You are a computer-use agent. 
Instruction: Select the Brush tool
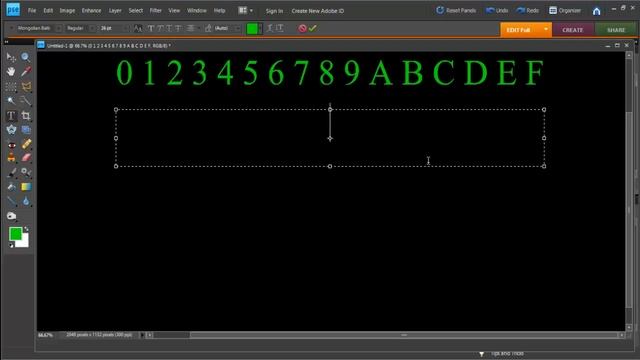pyautogui.click(x=11, y=173)
